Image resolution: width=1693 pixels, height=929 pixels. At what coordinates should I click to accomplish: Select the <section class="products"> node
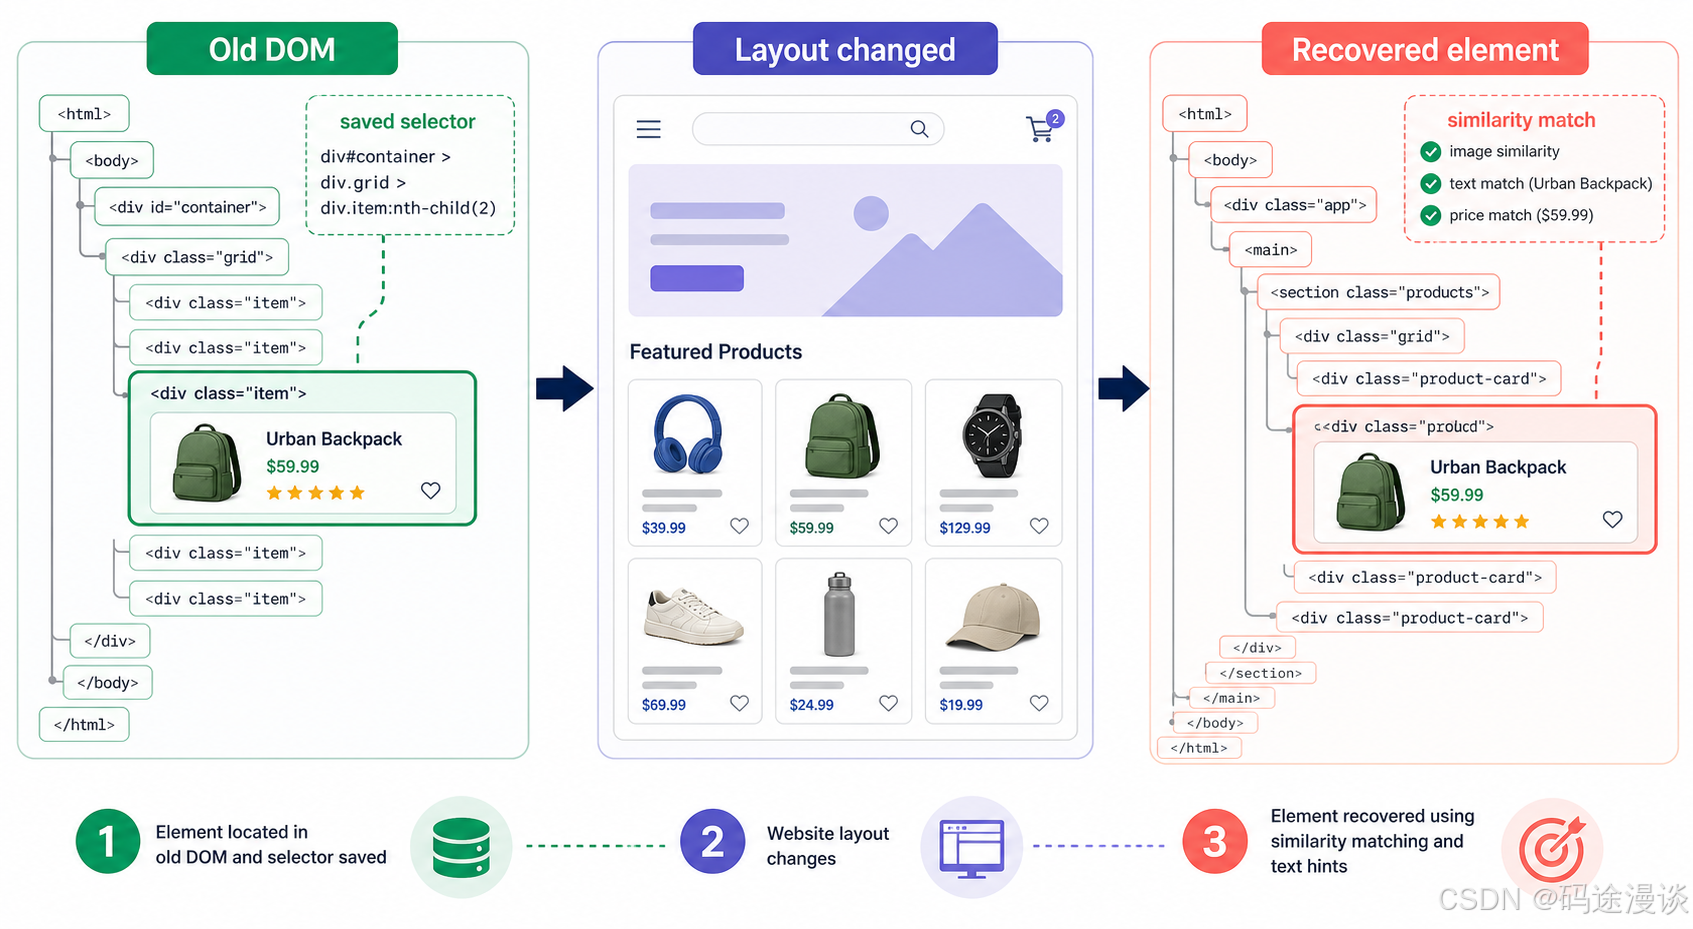point(1379,292)
